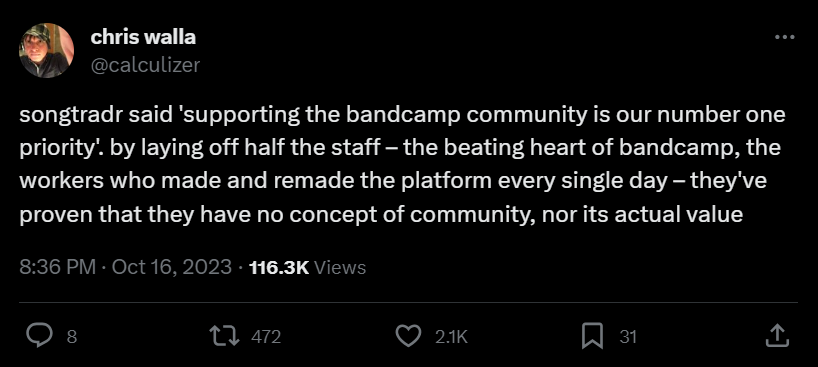
Task: Click the chris walla display name
Action: pyautogui.click(x=143, y=37)
